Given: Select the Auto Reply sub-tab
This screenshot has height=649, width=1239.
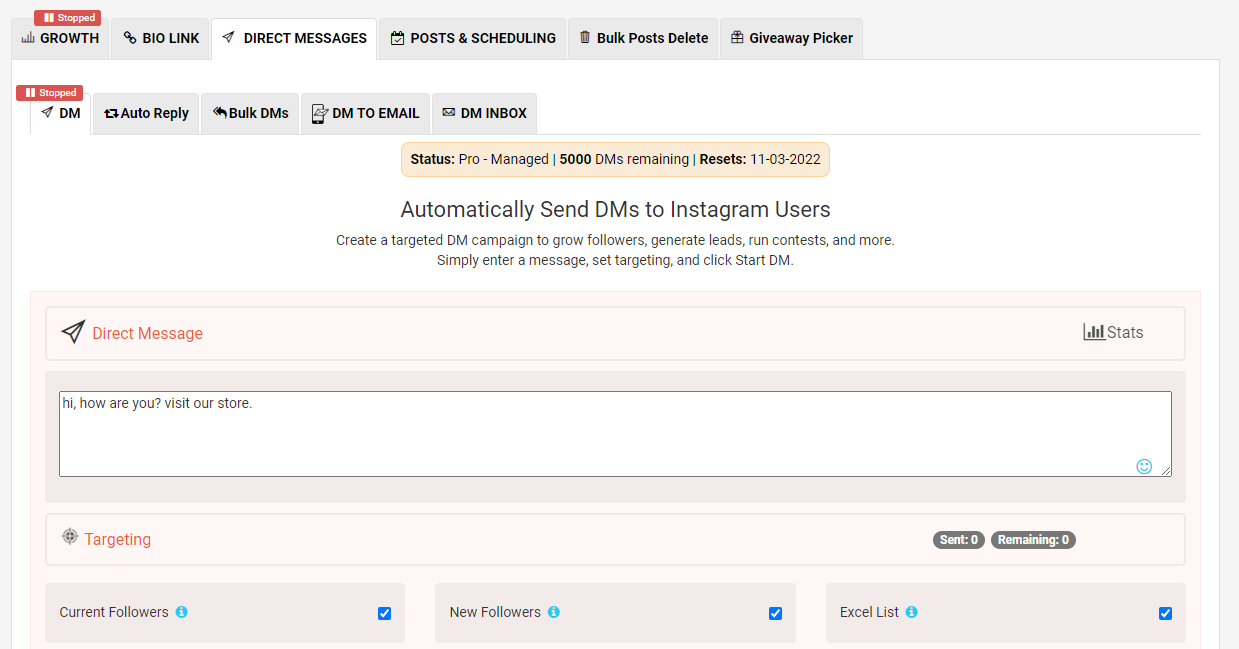Looking at the screenshot, I should click(x=146, y=113).
